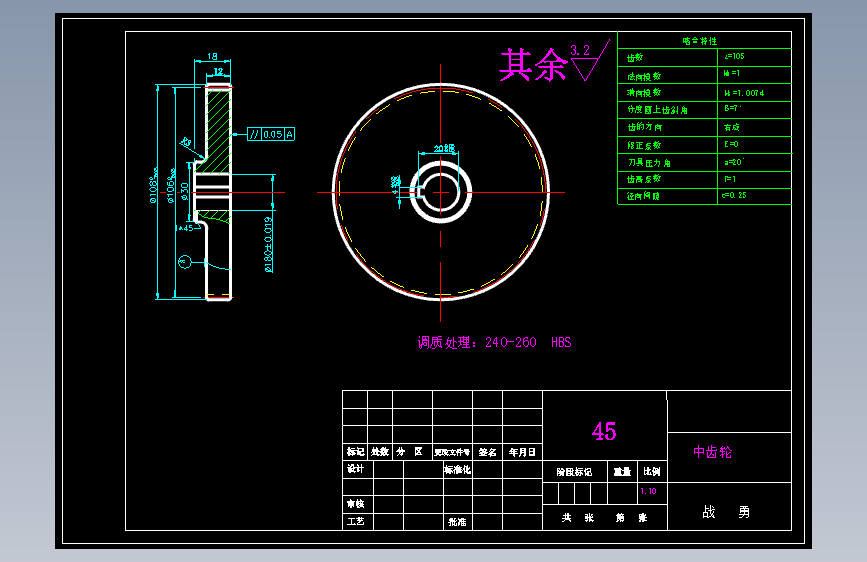The height and width of the screenshot is (562, 867).
Task: Click the 3.2 roughness value
Action: [x=580, y=50]
